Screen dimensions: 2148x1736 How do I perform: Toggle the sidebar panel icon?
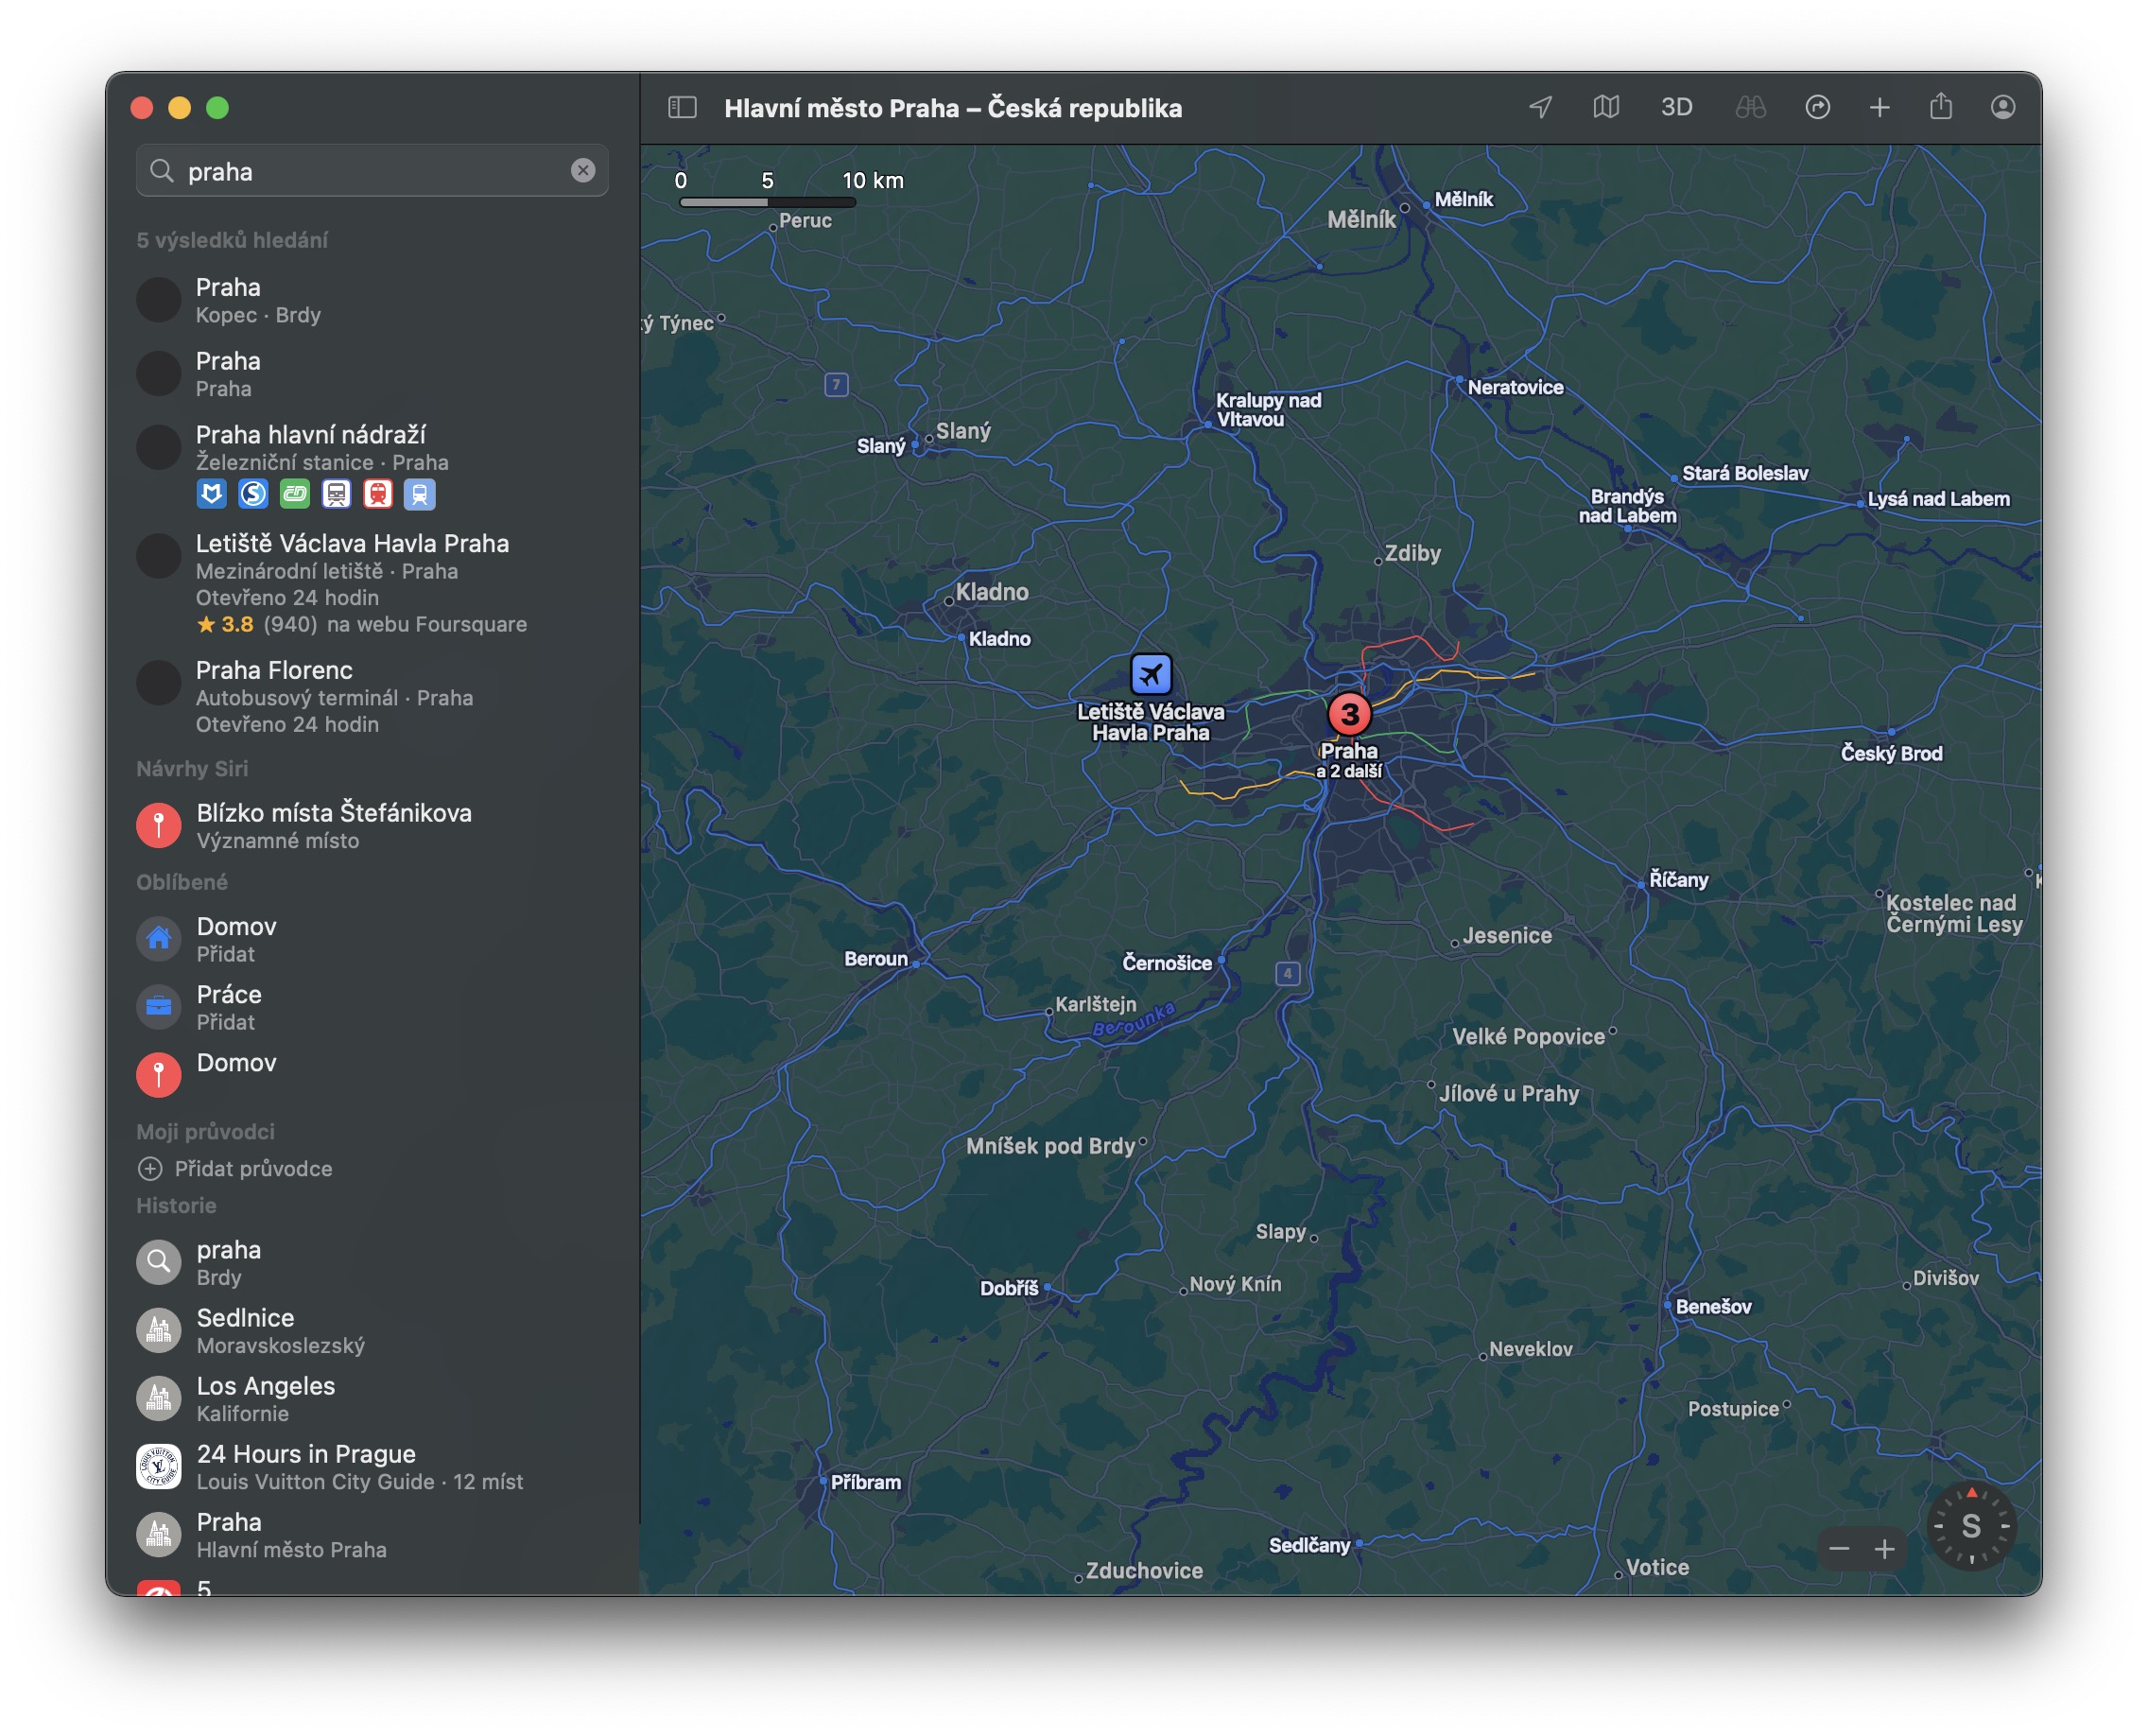coord(682,107)
